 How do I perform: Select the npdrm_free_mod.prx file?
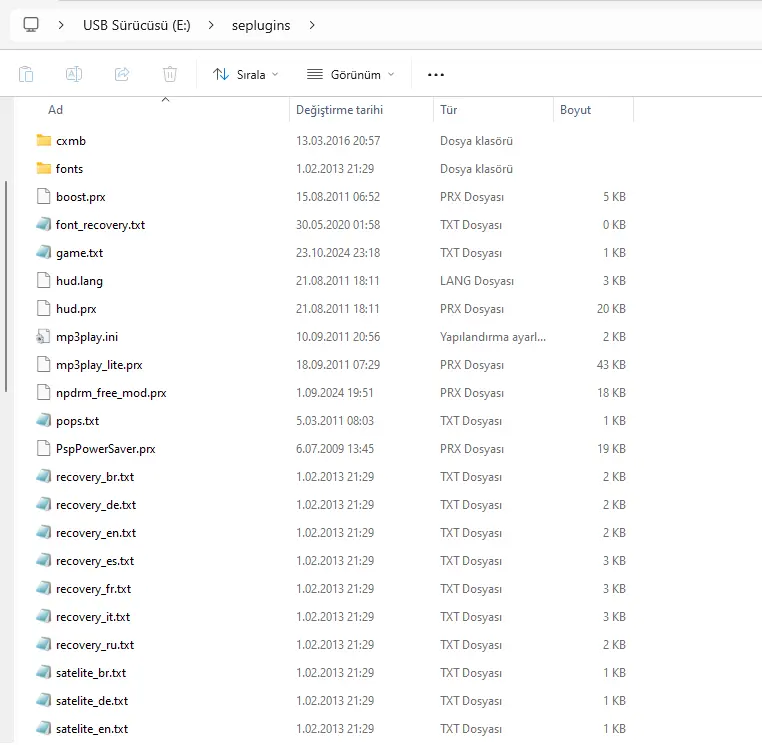pos(111,393)
